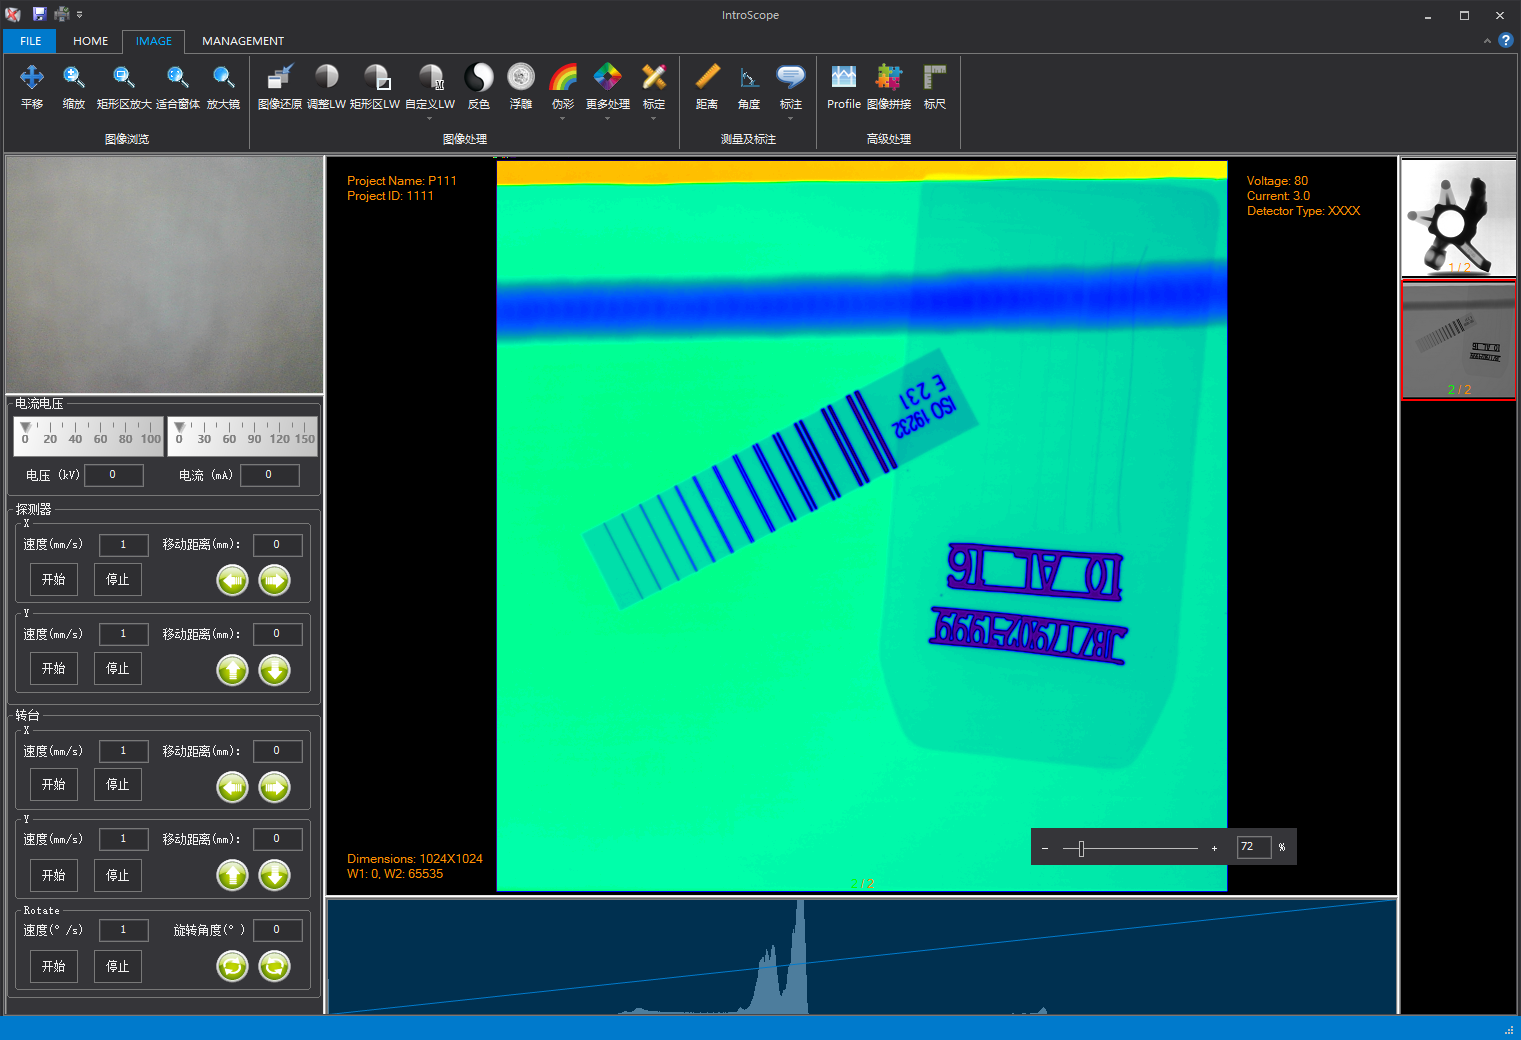This screenshot has height=1040, width=1521.
Task: Click the 电压 voltage kV slider
Action: [x=88, y=436]
